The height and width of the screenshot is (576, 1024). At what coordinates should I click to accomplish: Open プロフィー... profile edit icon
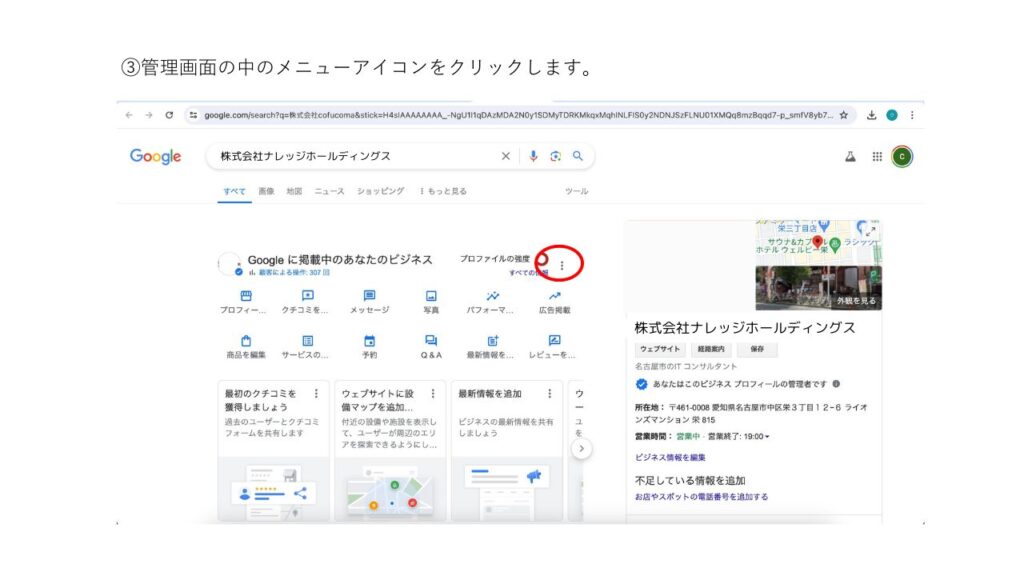point(246,296)
